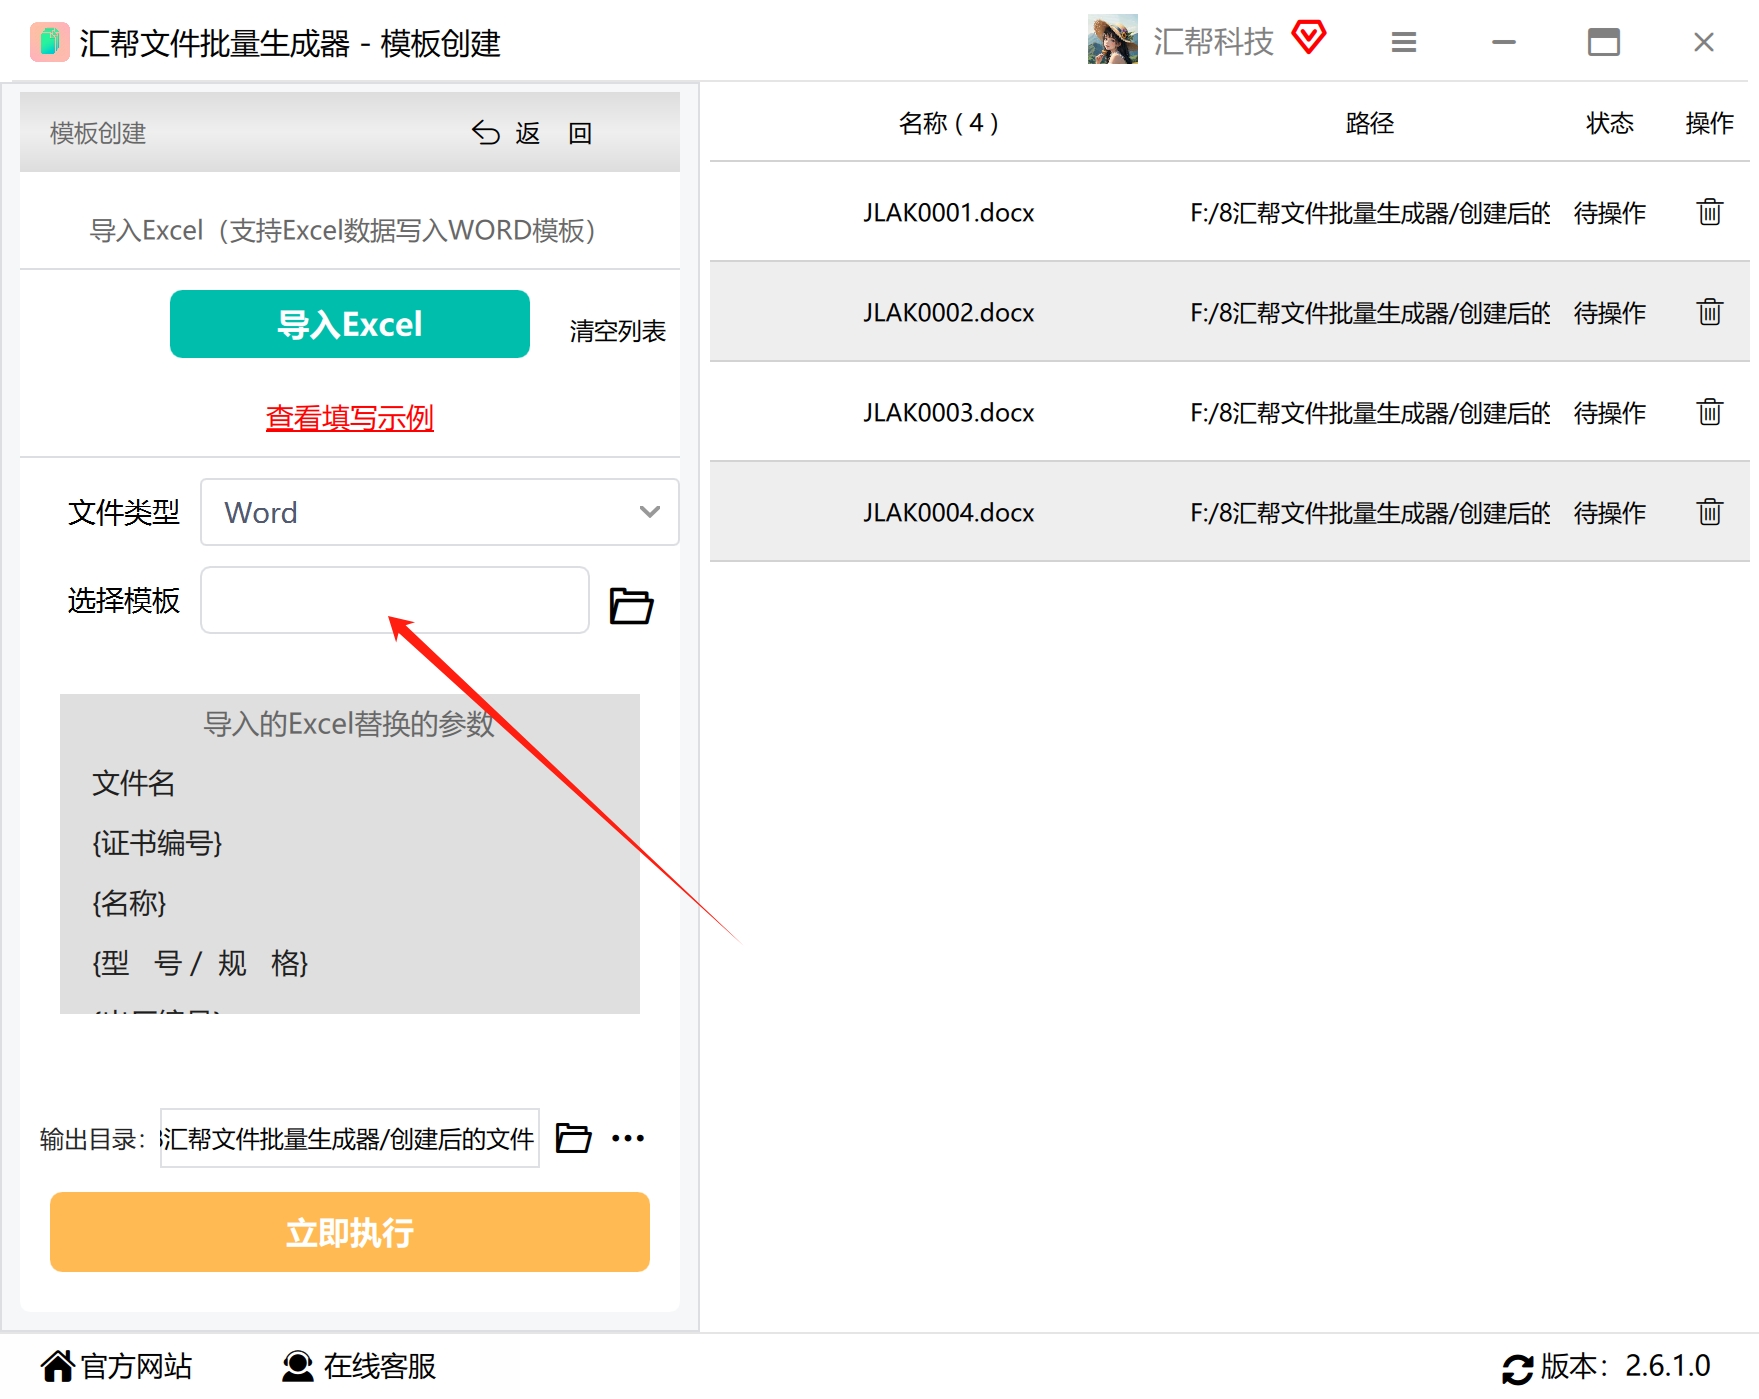Clear the list with 清空列表

617,331
